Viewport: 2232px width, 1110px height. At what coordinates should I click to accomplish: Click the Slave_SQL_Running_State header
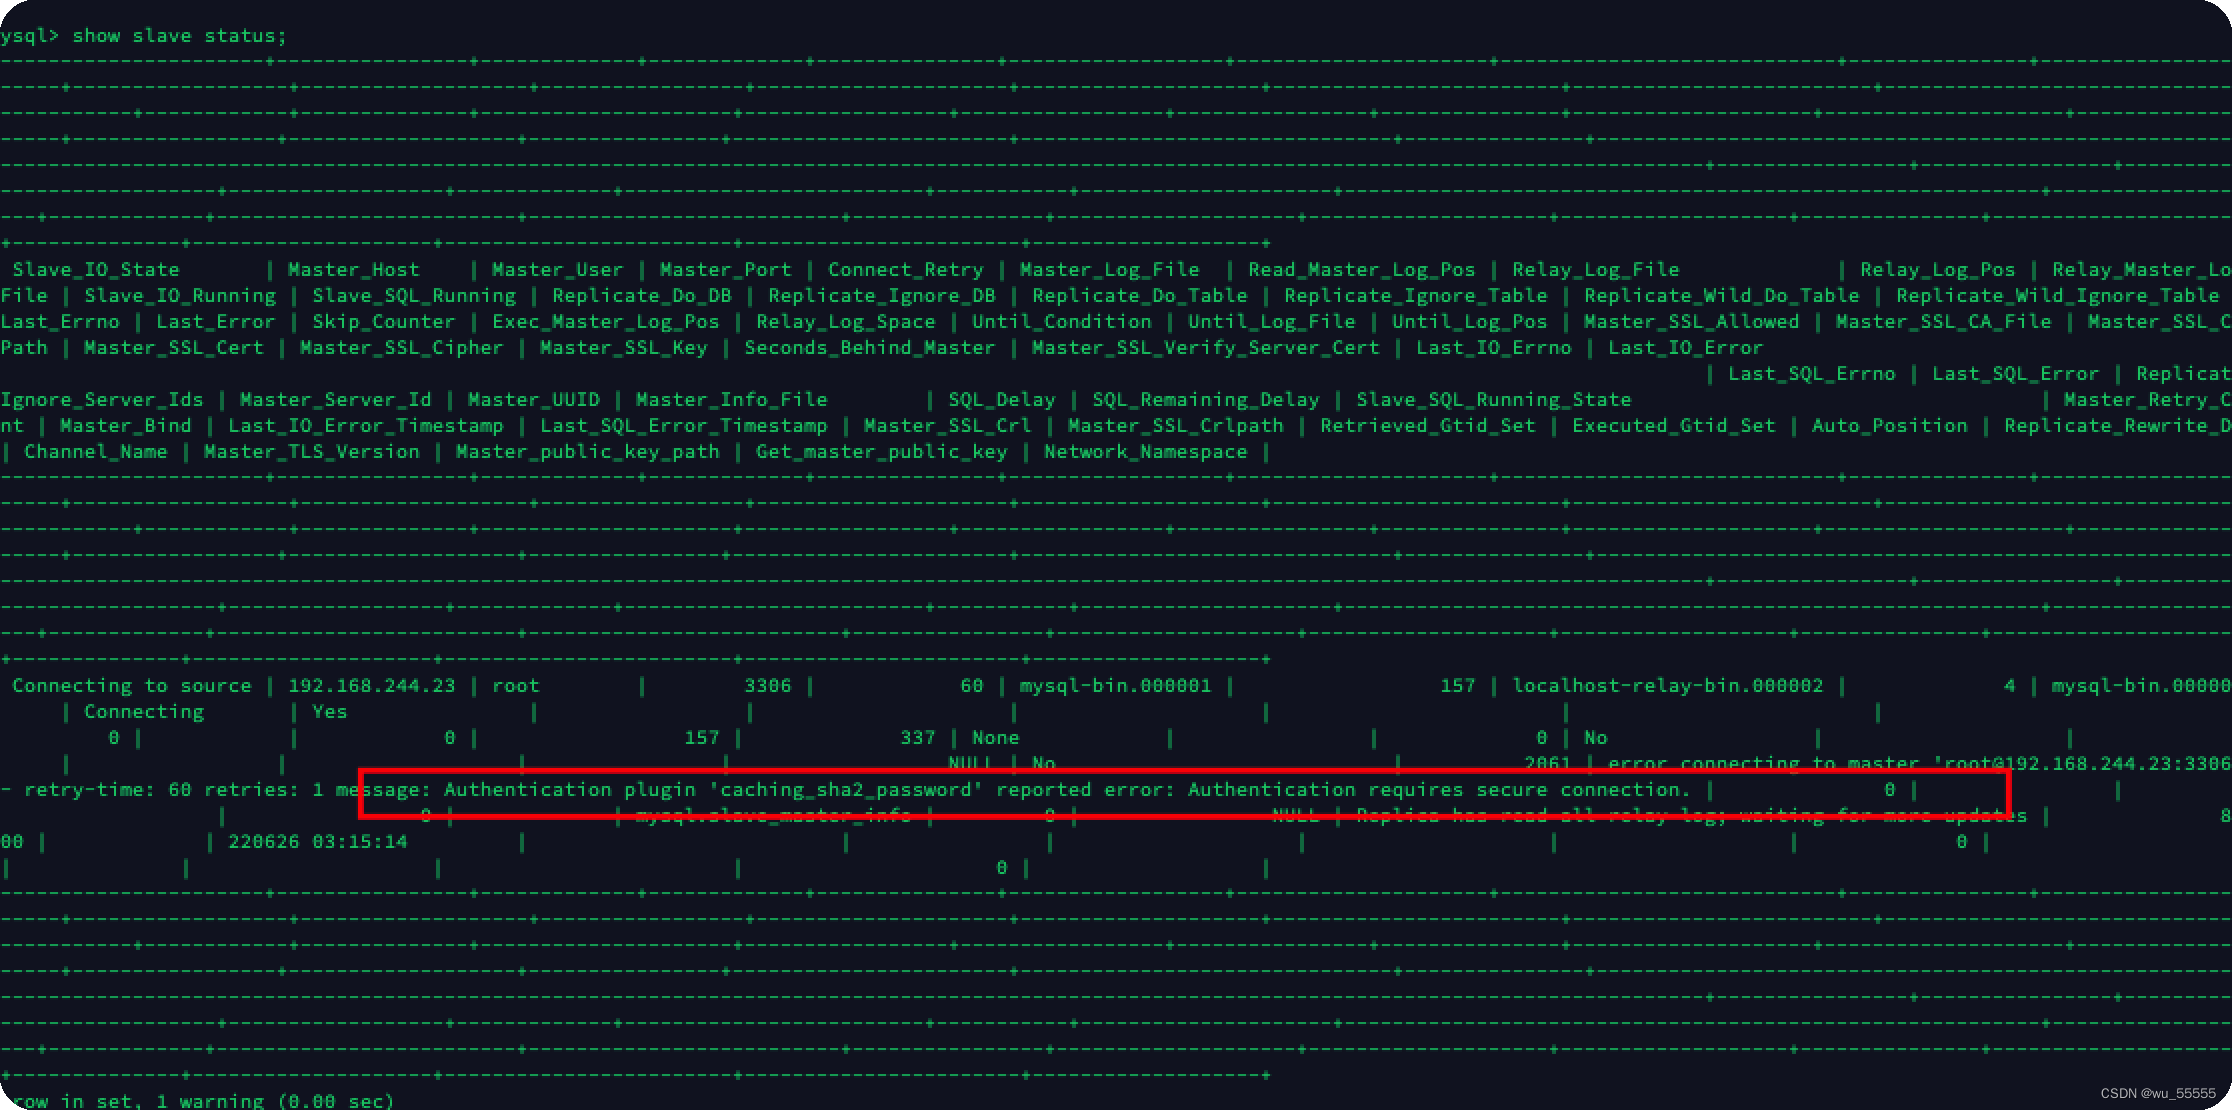(1493, 400)
